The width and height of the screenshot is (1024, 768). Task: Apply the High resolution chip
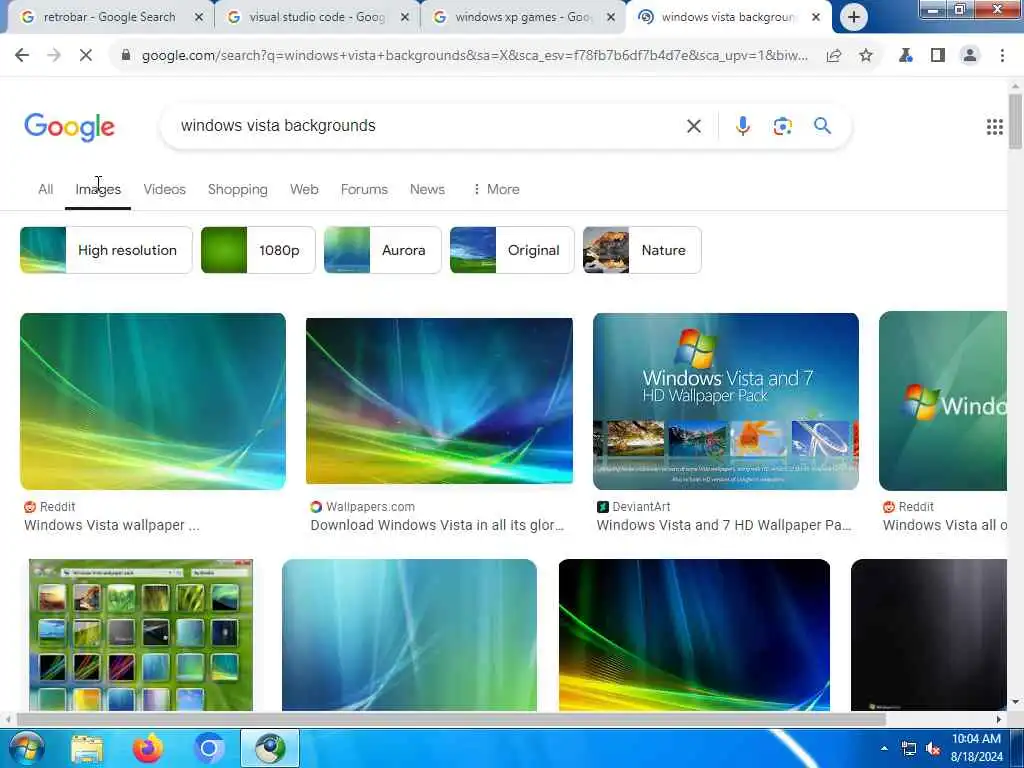(106, 250)
